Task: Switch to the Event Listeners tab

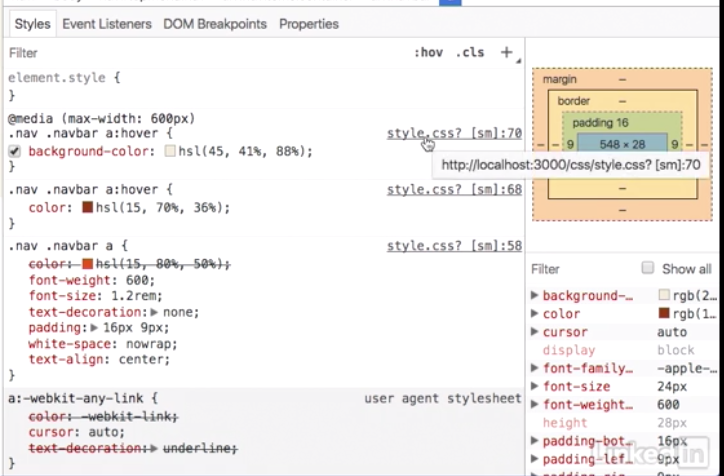Action: click(x=107, y=24)
